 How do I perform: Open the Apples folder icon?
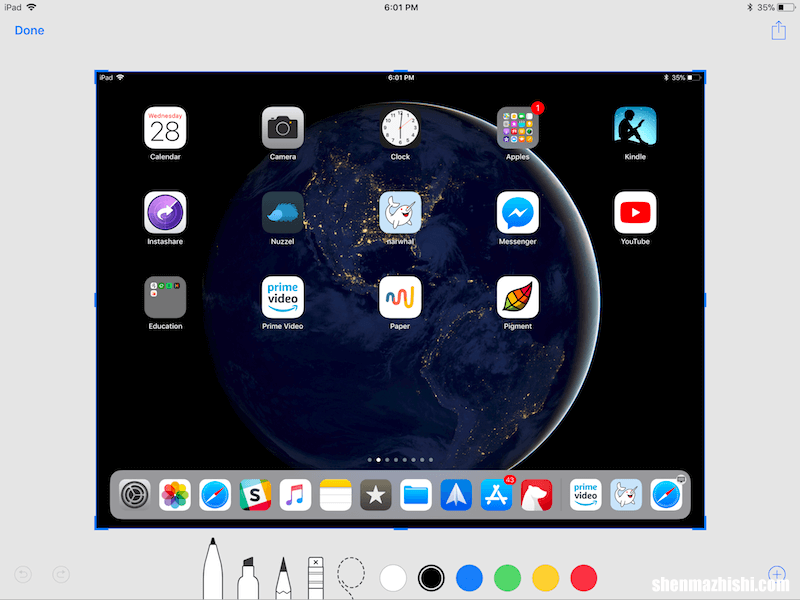click(x=517, y=128)
